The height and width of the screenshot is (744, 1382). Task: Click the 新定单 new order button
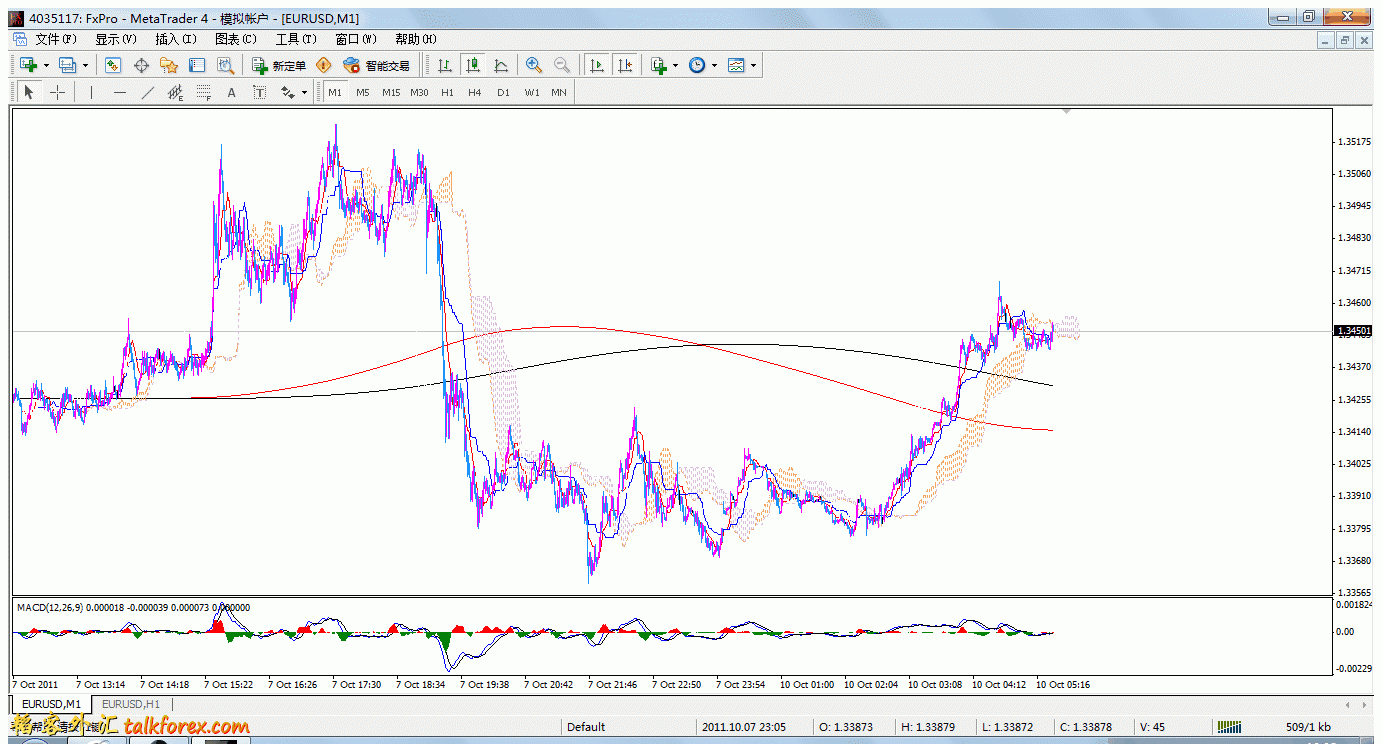(279, 65)
